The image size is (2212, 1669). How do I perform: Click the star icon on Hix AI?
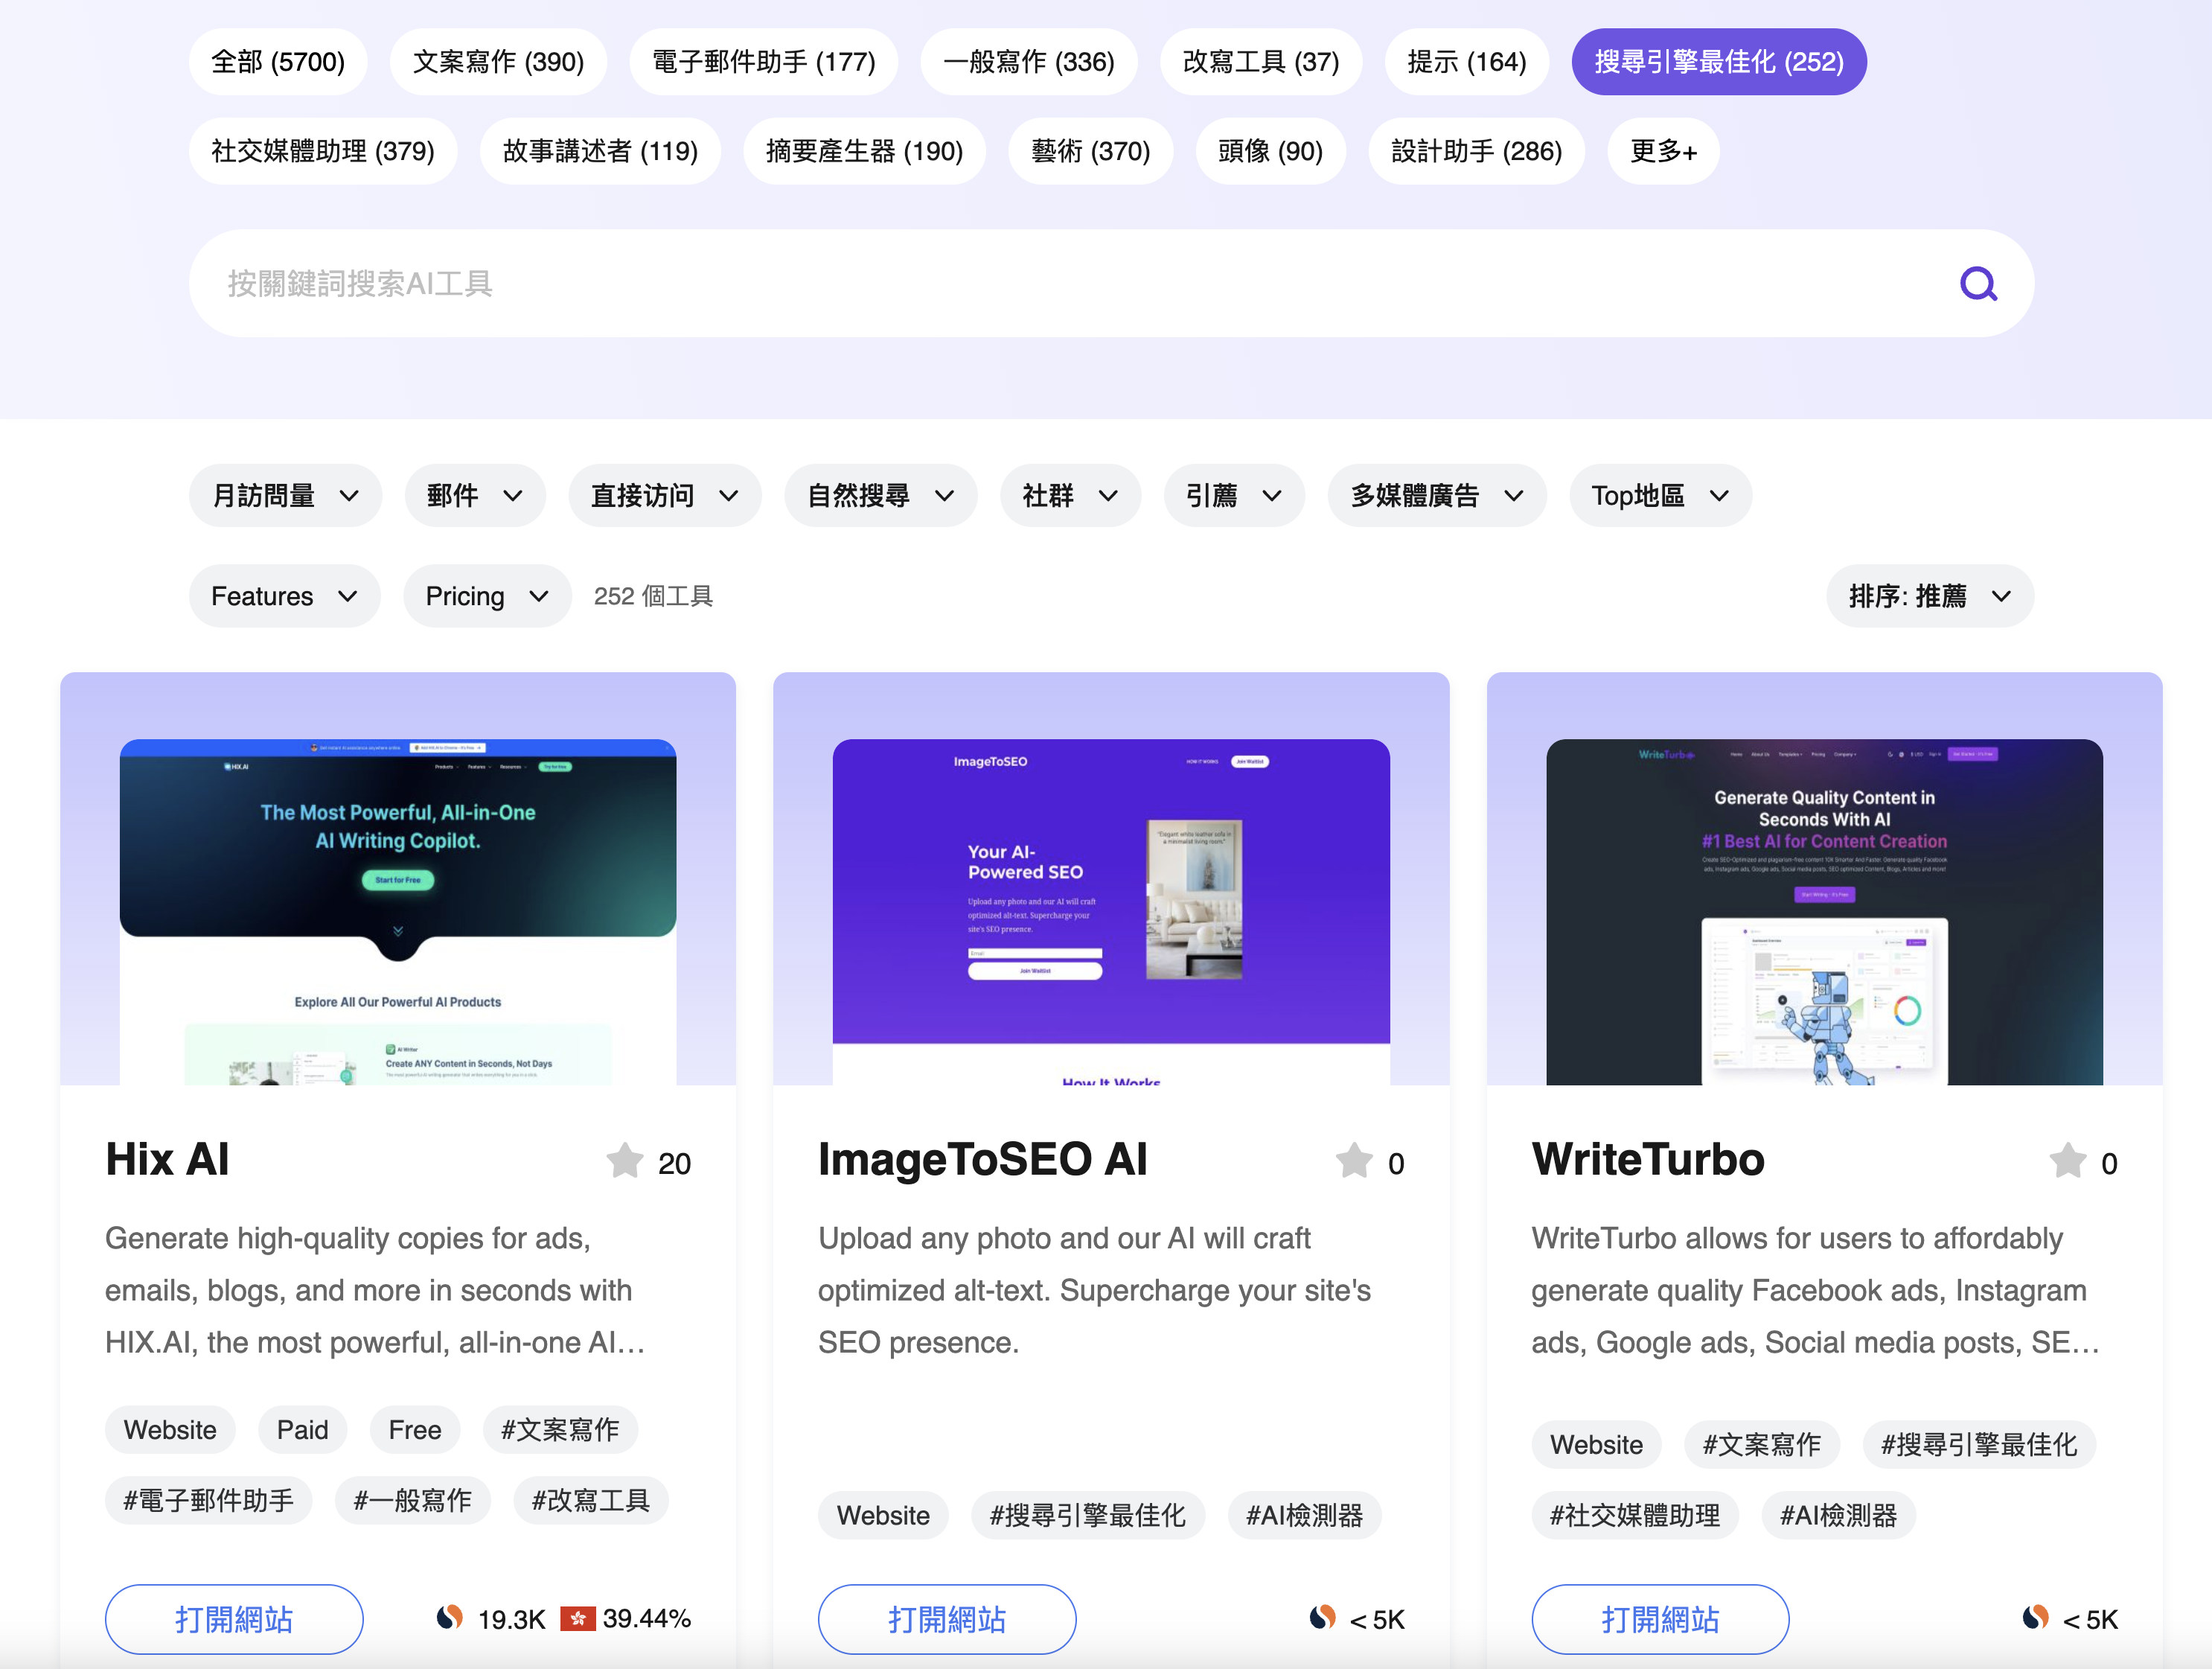(x=625, y=1161)
